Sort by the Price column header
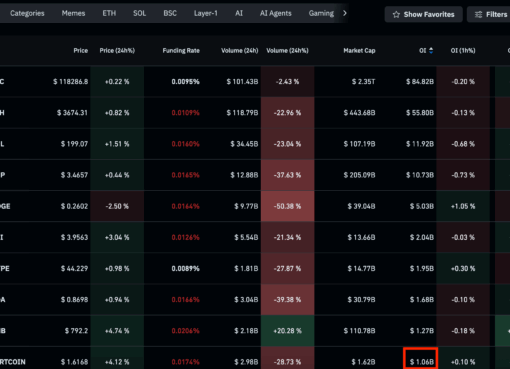This screenshot has height=369, width=510. (x=81, y=51)
